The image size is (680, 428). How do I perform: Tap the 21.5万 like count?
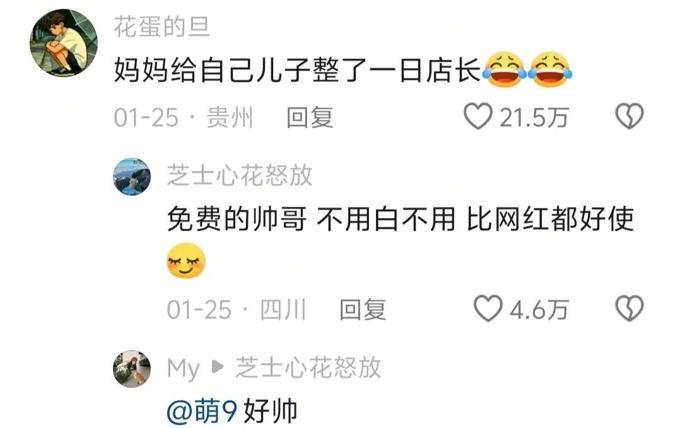pyautogui.click(x=534, y=118)
